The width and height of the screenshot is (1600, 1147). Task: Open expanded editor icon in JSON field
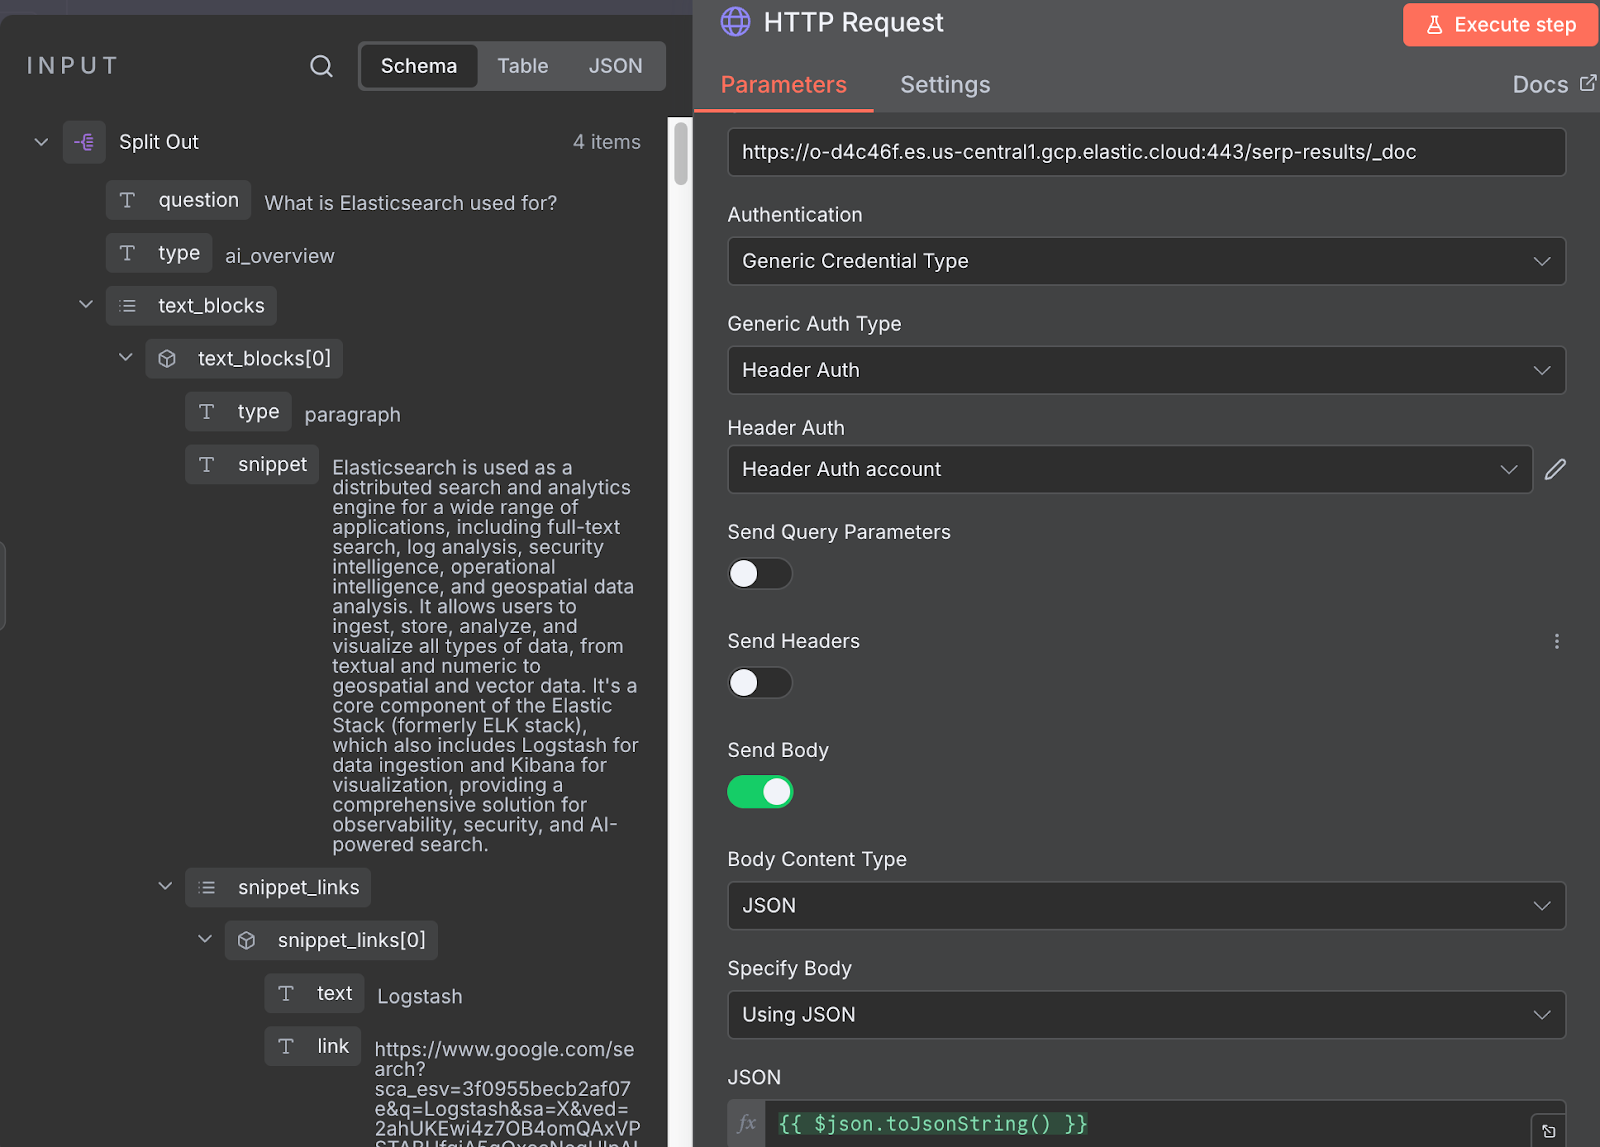tap(1548, 1131)
